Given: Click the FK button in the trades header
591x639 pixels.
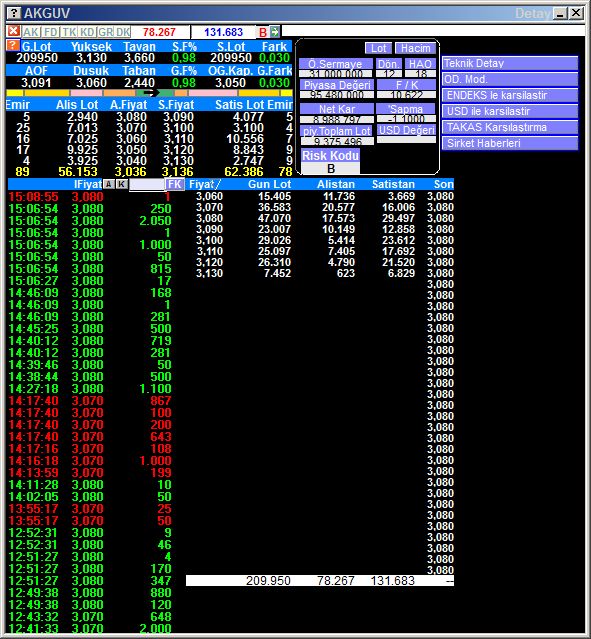Looking at the screenshot, I should point(174,184).
